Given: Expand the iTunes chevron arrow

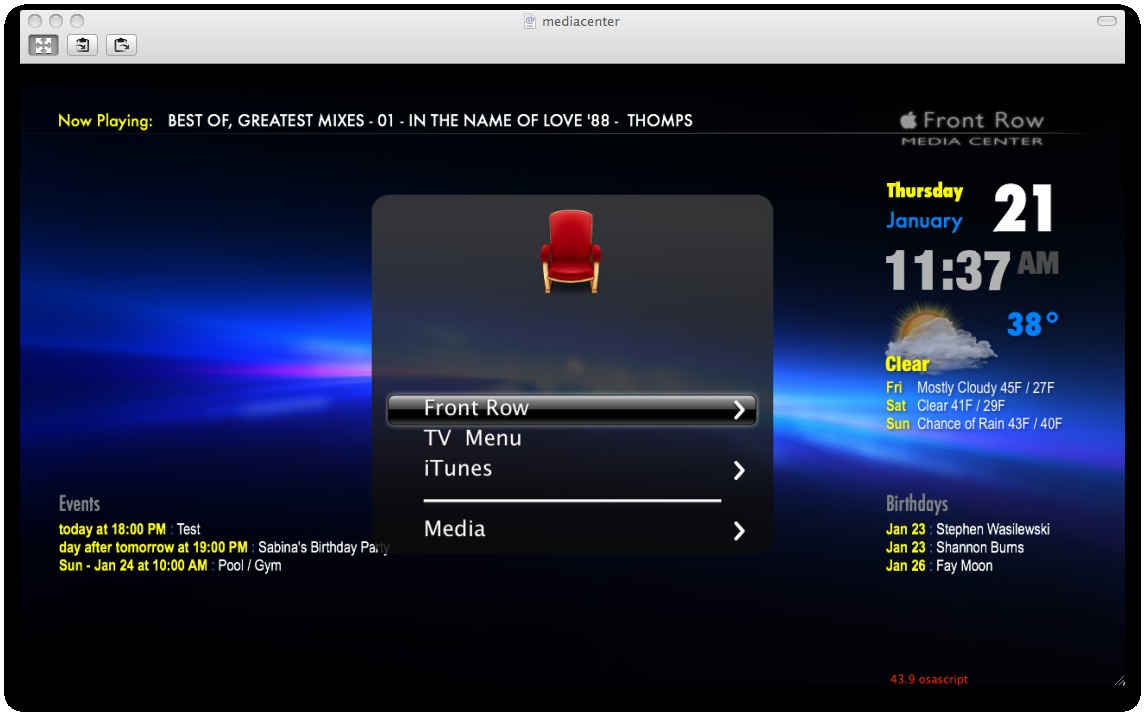Looking at the screenshot, I should [739, 470].
